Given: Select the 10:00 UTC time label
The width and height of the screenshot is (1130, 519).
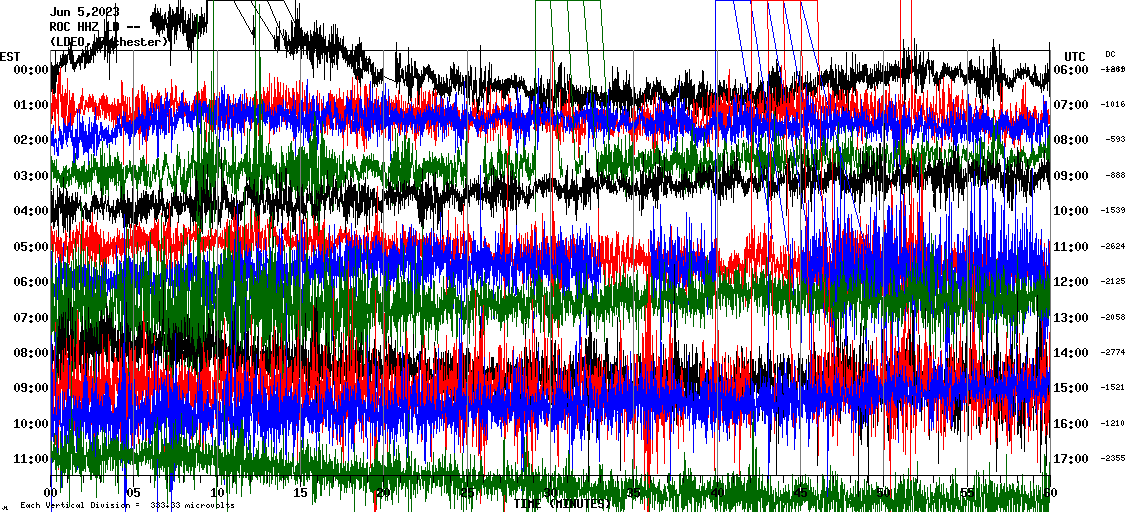Looking at the screenshot, I should (x=1072, y=211).
